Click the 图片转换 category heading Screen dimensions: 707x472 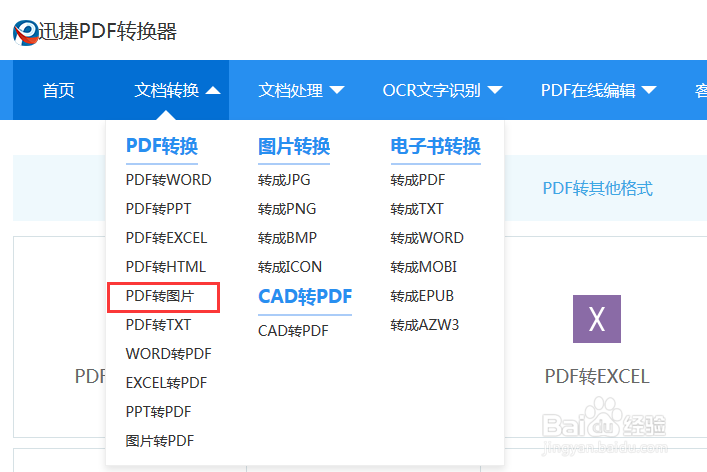pyautogui.click(x=294, y=146)
